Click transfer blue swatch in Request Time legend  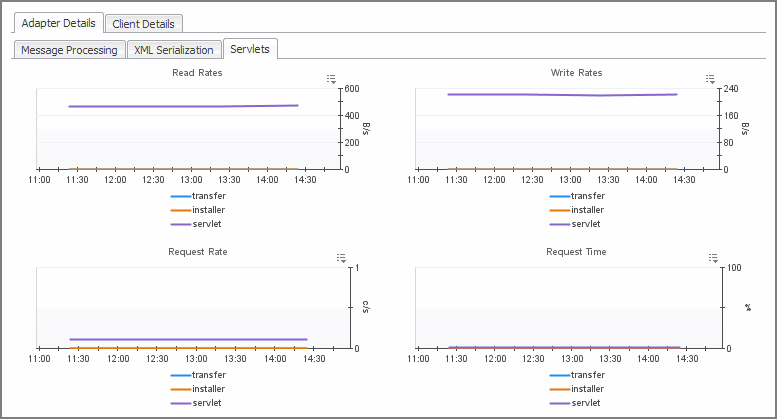pyautogui.click(x=558, y=375)
